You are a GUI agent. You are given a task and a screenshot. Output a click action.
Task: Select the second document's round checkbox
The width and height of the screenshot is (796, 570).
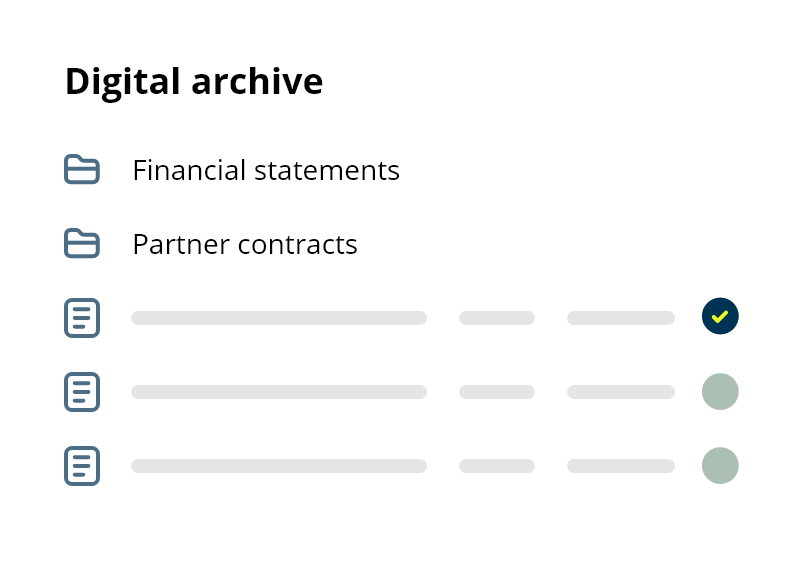click(720, 391)
